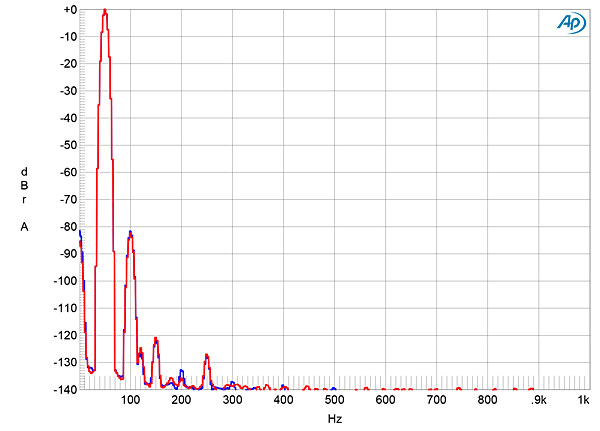Click the -120 label on the vertical axis
The width and height of the screenshot is (600, 431).
point(66,335)
